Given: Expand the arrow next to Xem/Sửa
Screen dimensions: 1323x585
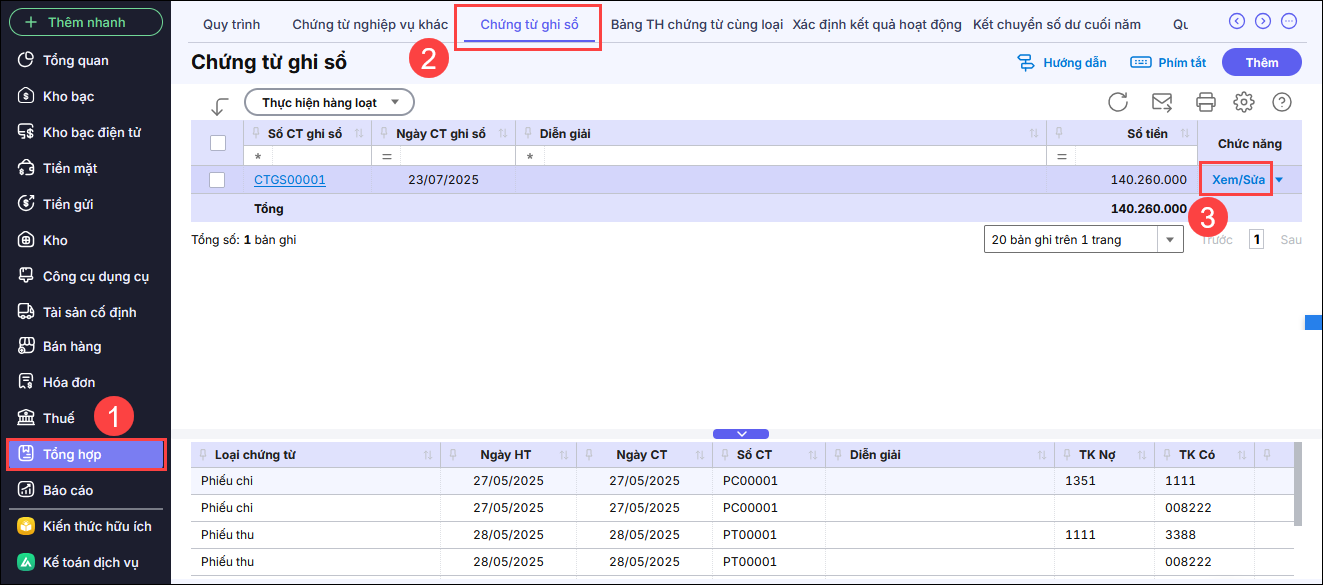Looking at the screenshot, I should click(1280, 180).
